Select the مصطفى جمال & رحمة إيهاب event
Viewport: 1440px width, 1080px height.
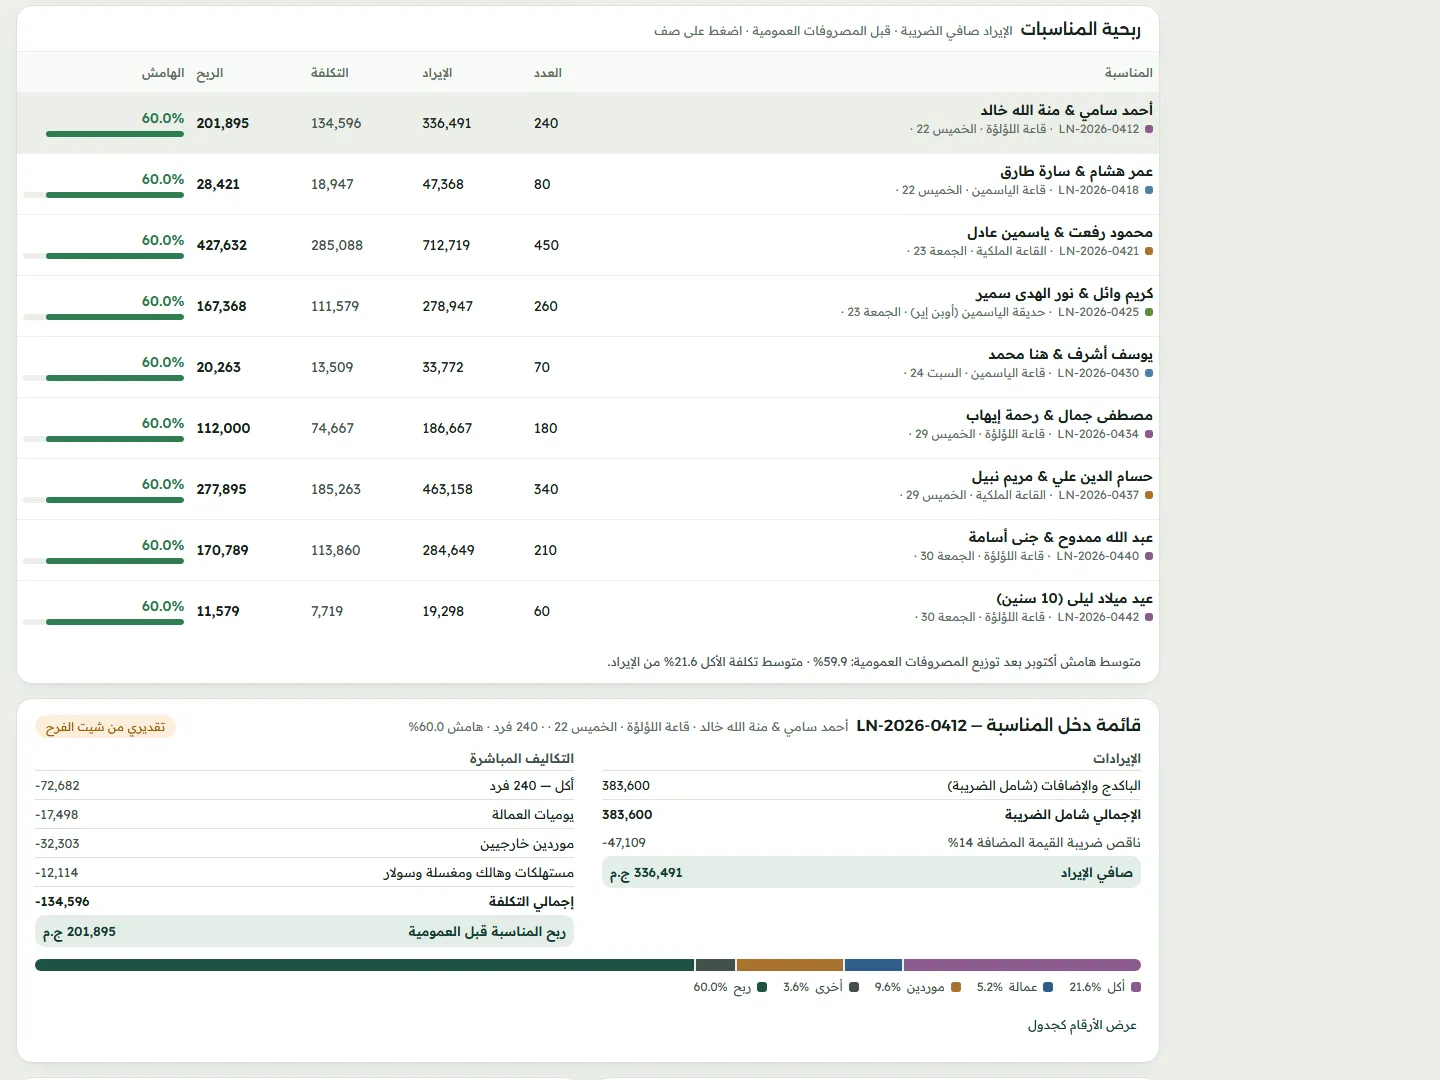tap(588, 428)
